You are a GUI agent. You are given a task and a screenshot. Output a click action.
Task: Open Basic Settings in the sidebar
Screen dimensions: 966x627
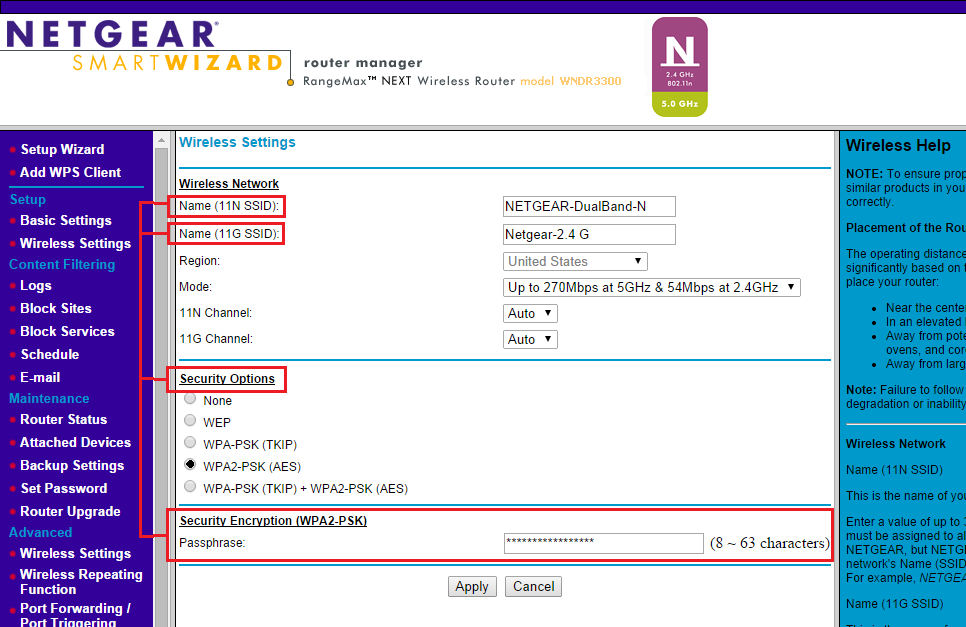[66, 220]
